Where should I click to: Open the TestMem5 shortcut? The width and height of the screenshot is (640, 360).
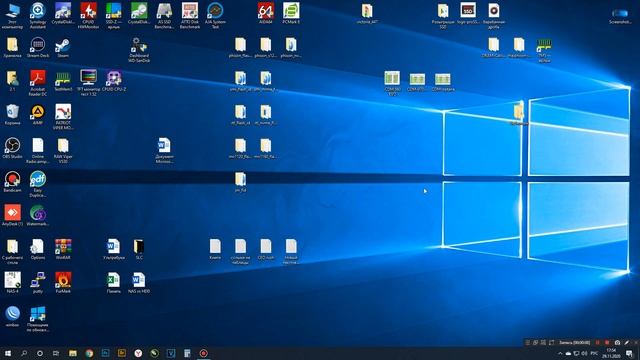pos(63,80)
